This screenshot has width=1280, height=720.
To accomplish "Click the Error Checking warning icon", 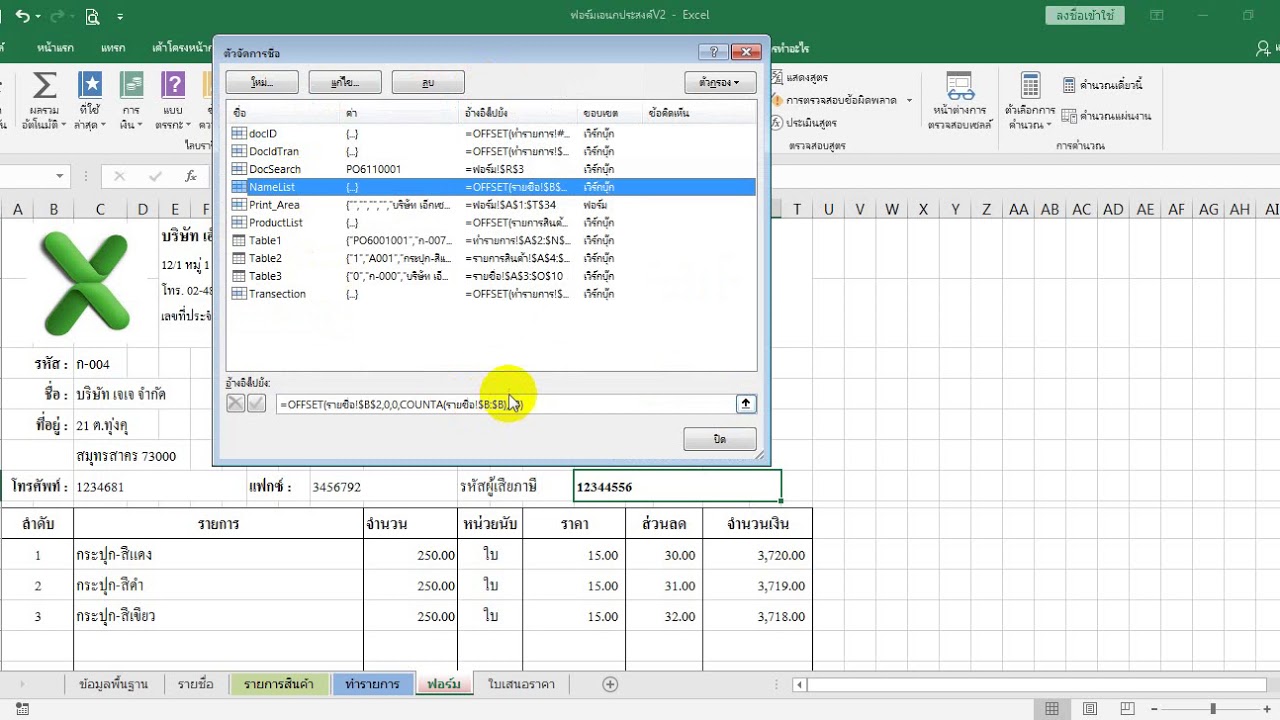I will tap(777, 100).
